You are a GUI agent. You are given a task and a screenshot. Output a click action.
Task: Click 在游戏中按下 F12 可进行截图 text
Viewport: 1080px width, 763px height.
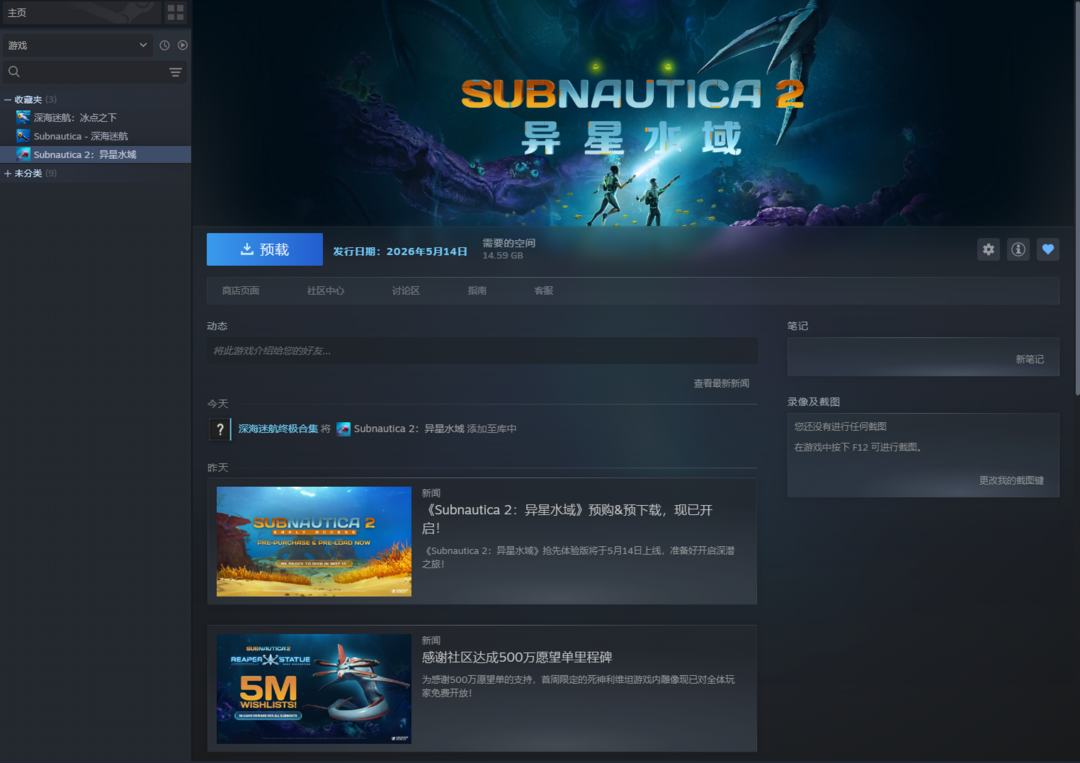[858, 448]
